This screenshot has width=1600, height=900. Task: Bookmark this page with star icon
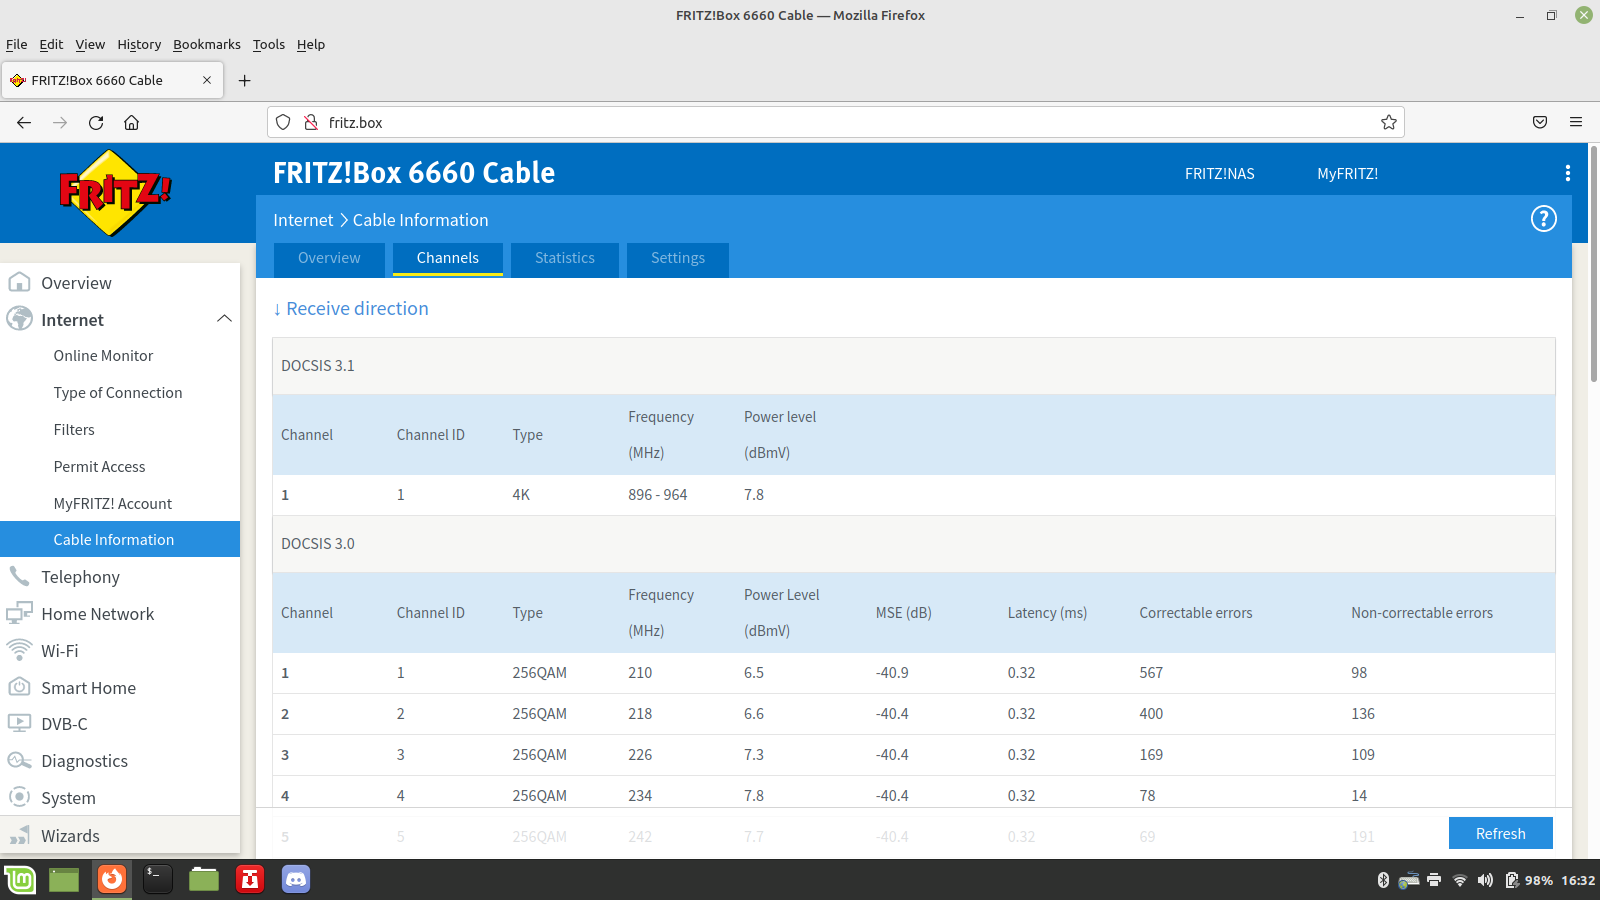click(x=1388, y=122)
